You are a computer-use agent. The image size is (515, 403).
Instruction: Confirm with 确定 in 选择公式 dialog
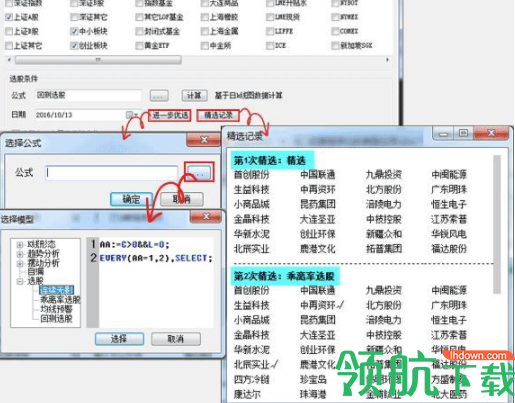coord(131,199)
